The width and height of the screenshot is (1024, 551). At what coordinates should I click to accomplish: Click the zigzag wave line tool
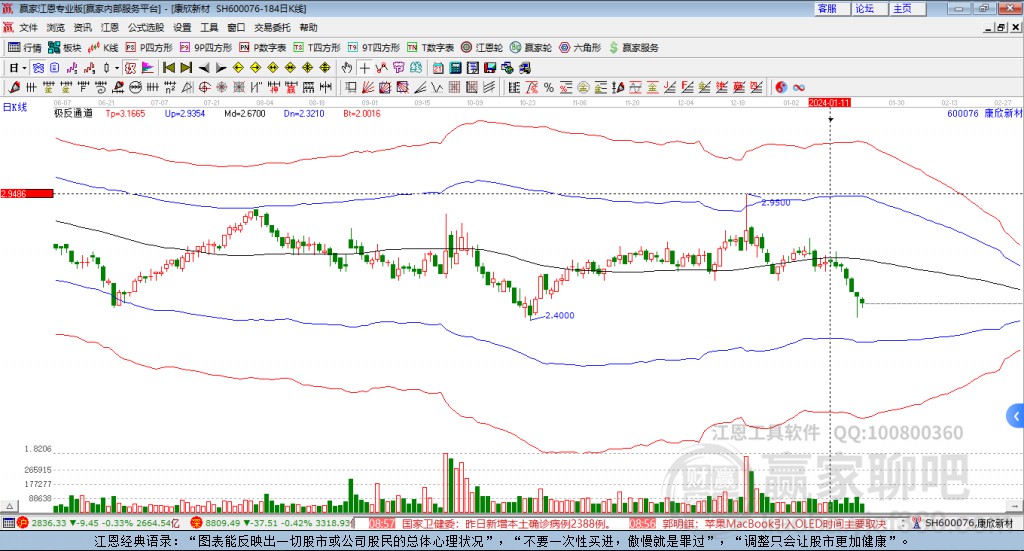pyautogui.click(x=436, y=87)
